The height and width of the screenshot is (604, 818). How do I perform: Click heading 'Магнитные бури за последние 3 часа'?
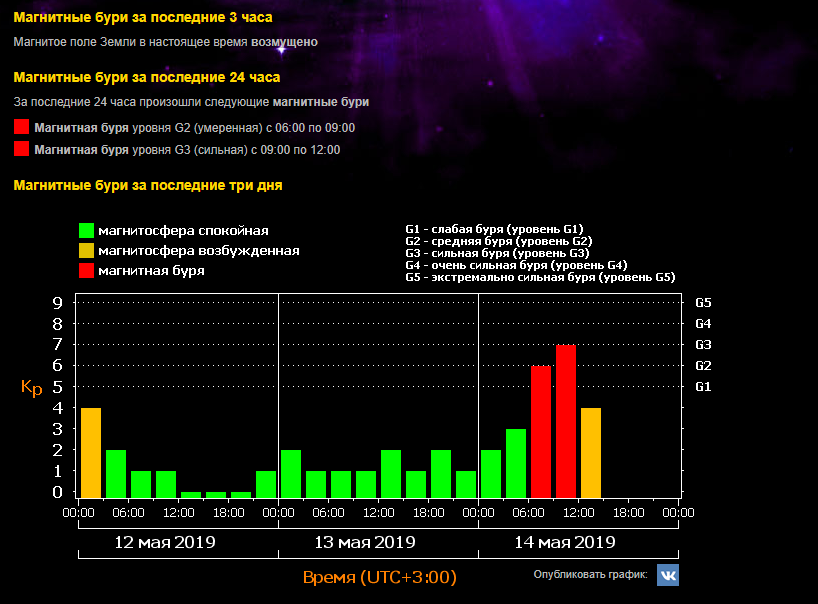pyautogui.click(x=143, y=18)
